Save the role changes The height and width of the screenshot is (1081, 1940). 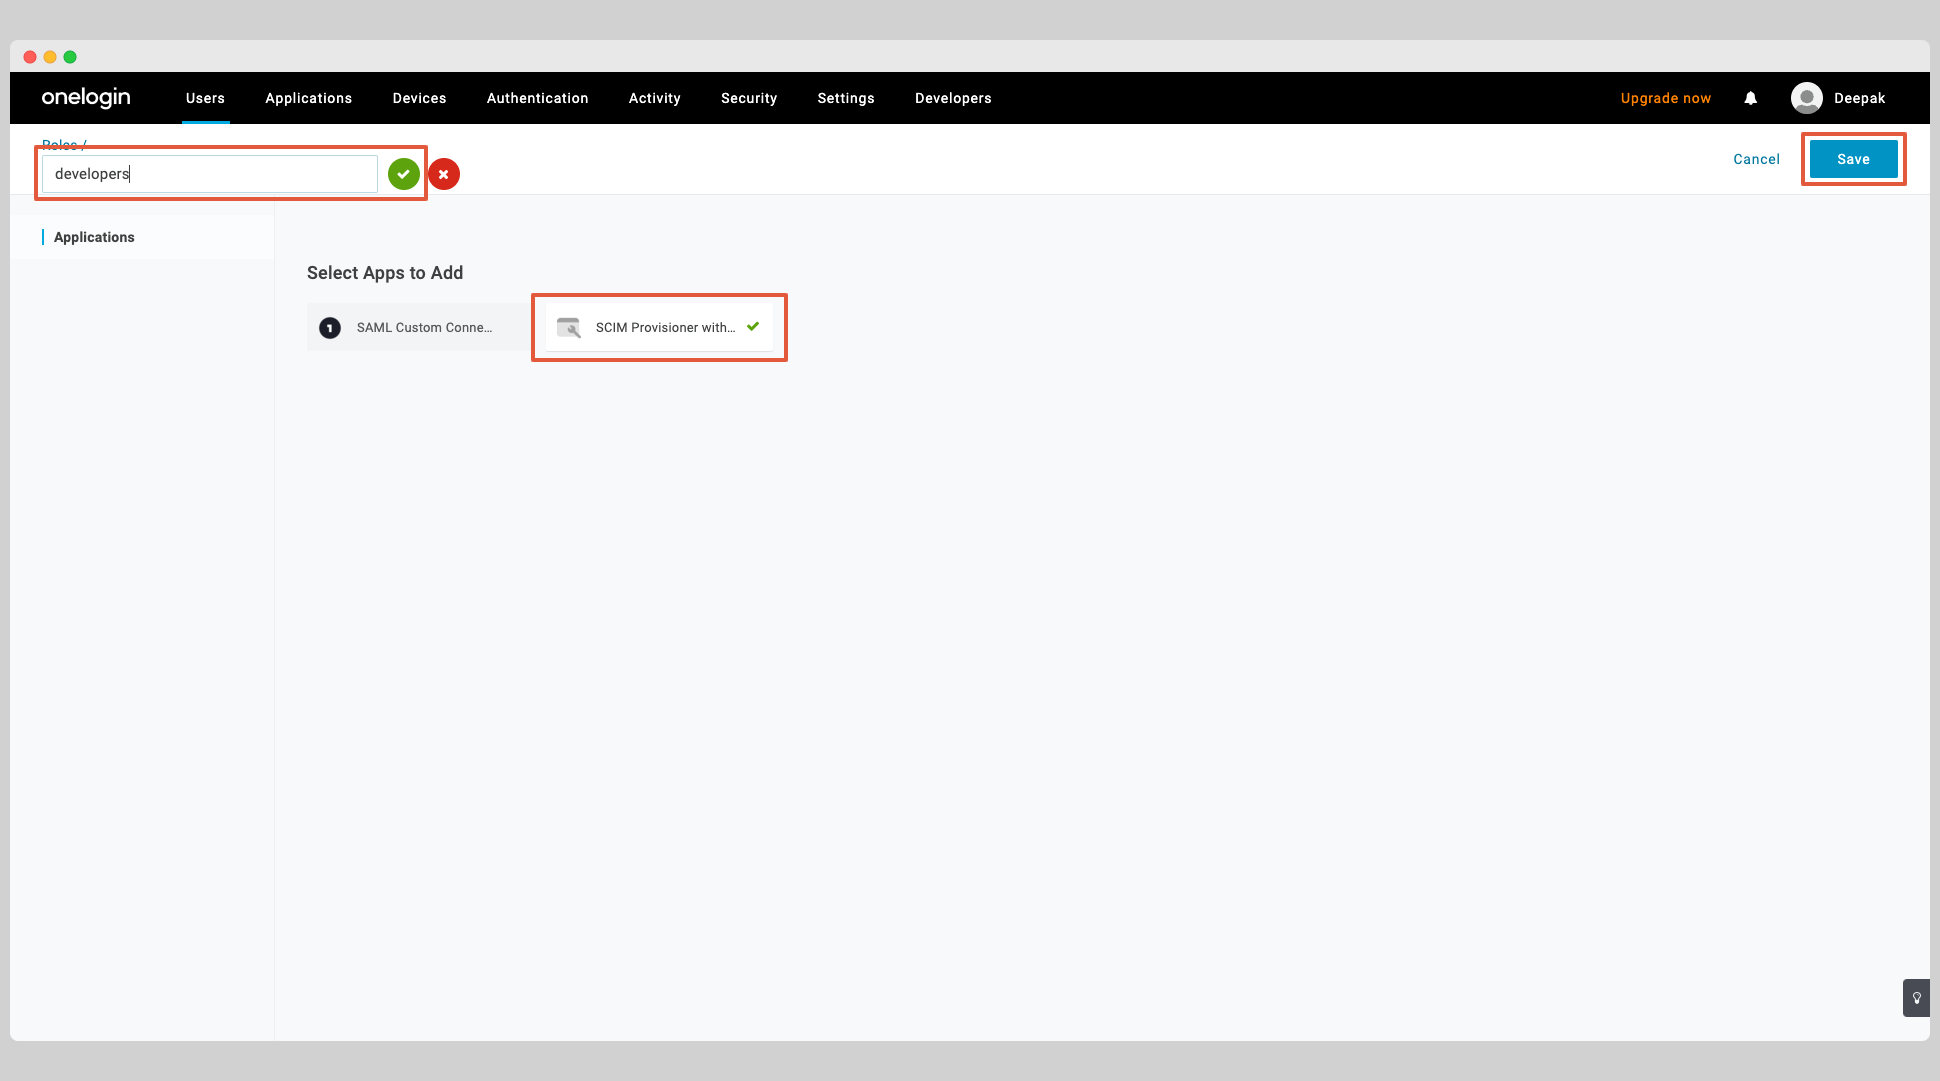tap(1853, 158)
